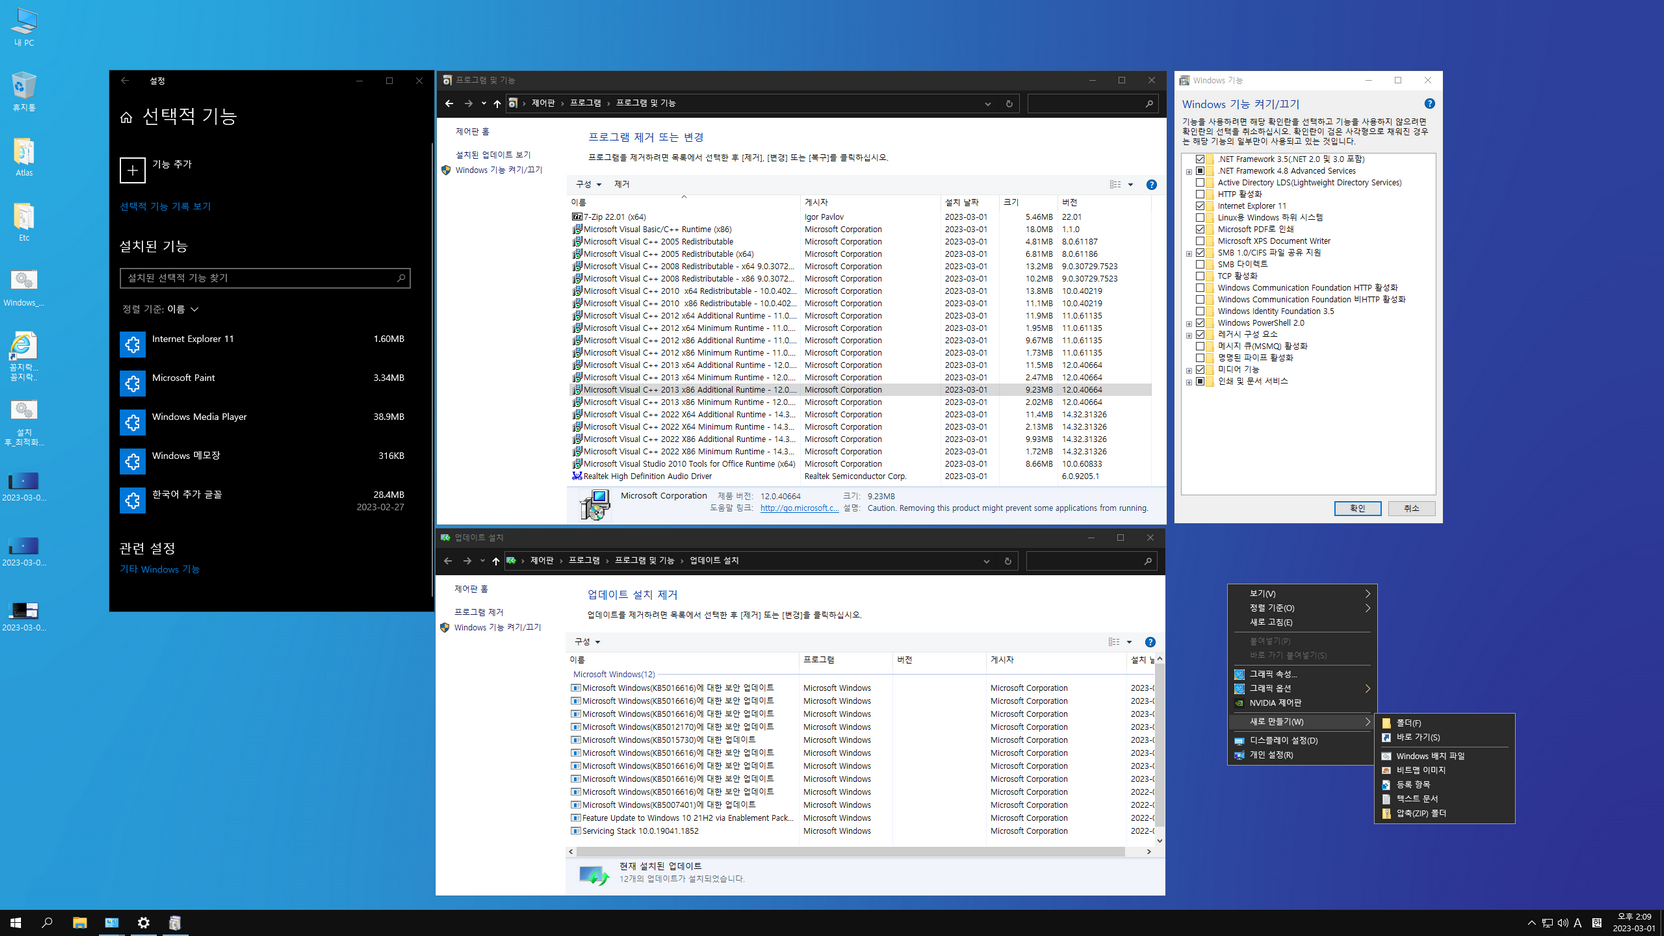Select 7-Zip 22.01 (x64) program row
1664x936 pixels.
tap(860, 217)
